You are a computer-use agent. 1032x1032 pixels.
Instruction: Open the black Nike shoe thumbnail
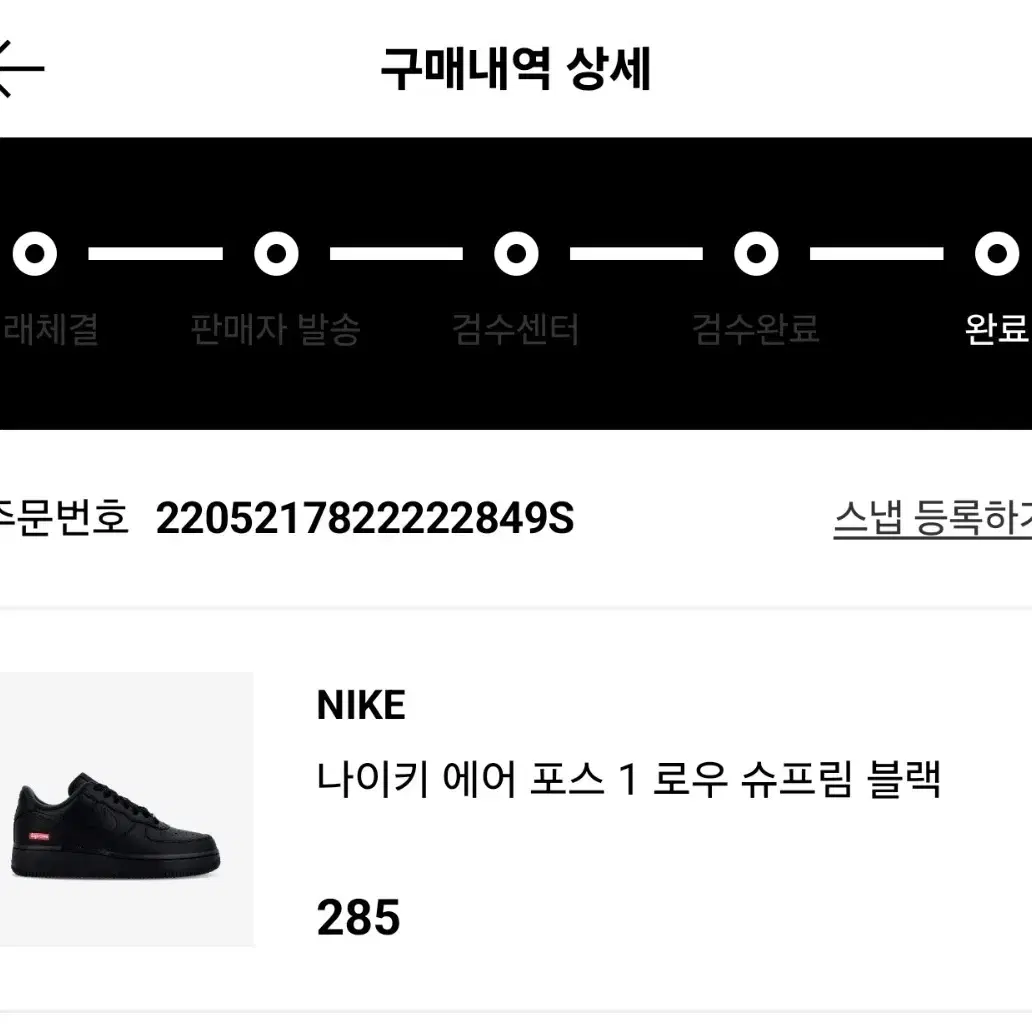tap(126, 809)
